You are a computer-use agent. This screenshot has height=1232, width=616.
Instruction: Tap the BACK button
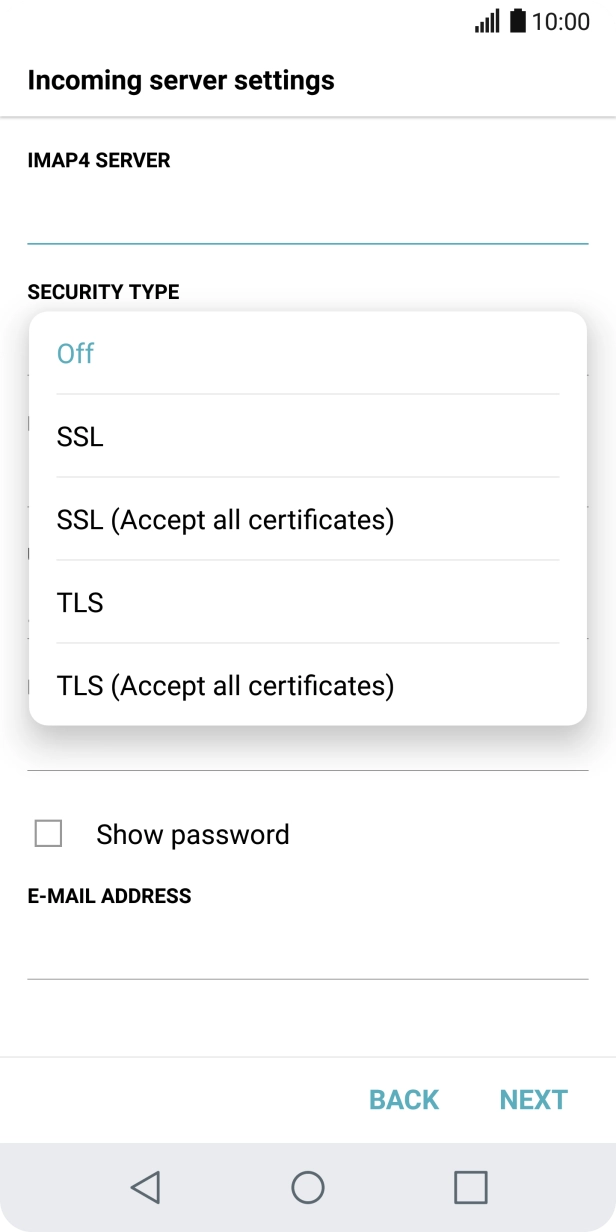[x=403, y=1099]
